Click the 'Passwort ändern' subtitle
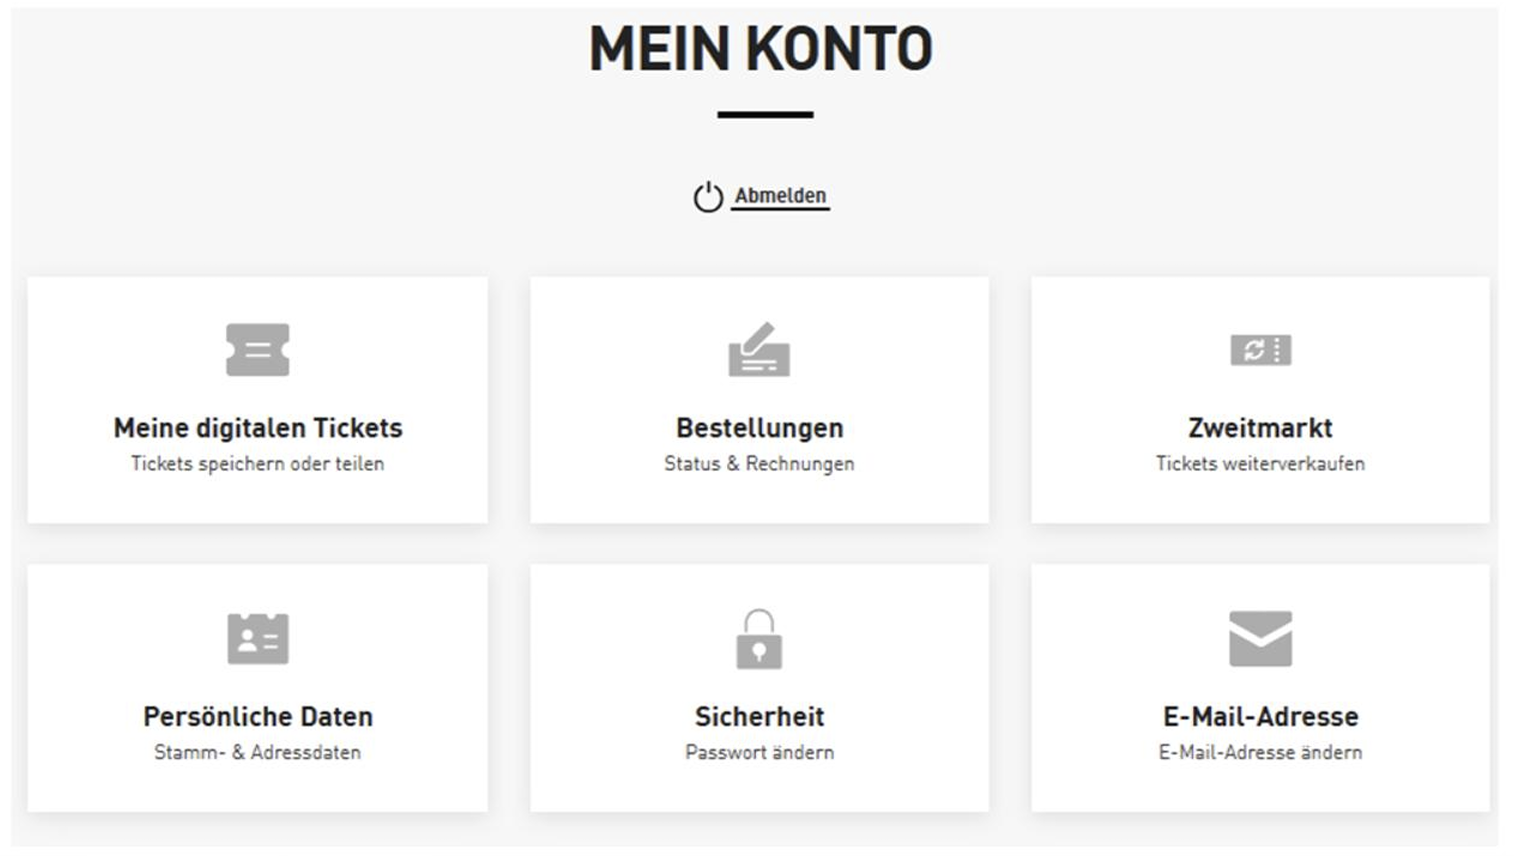The width and height of the screenshot is (1515, 856). tap(759, 752)
